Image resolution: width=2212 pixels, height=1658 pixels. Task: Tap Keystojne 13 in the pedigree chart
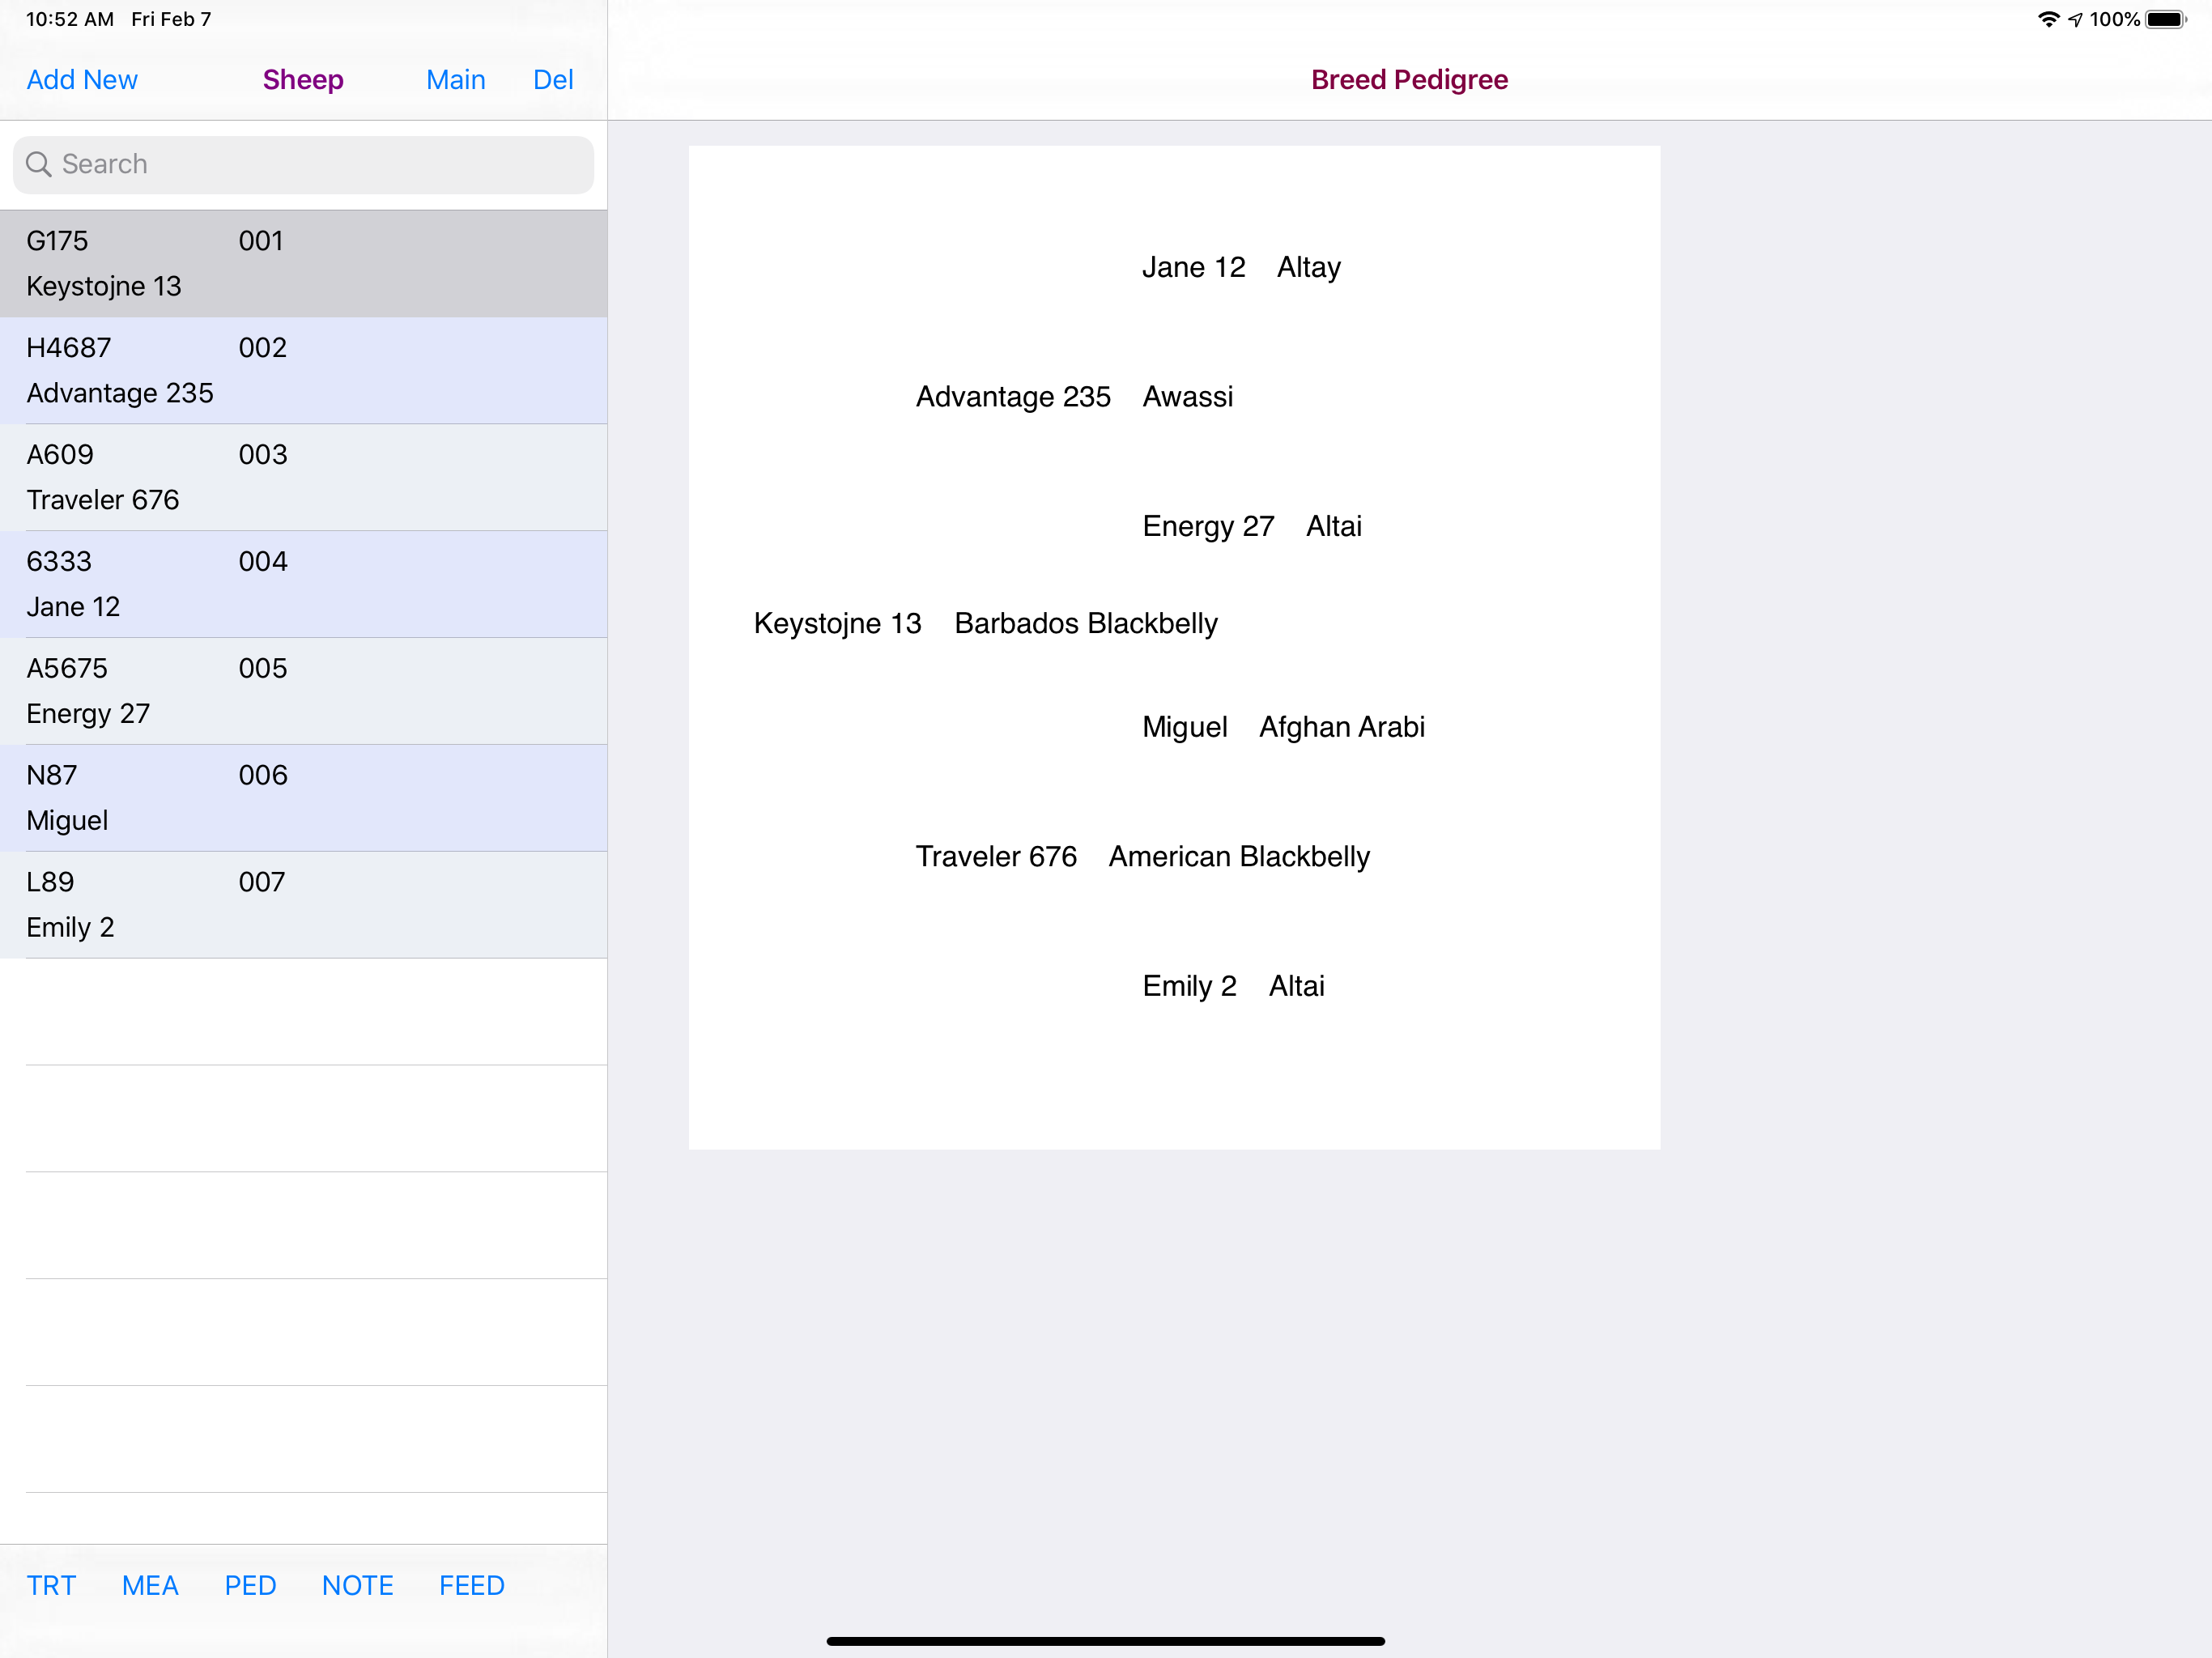click(838, 623)
